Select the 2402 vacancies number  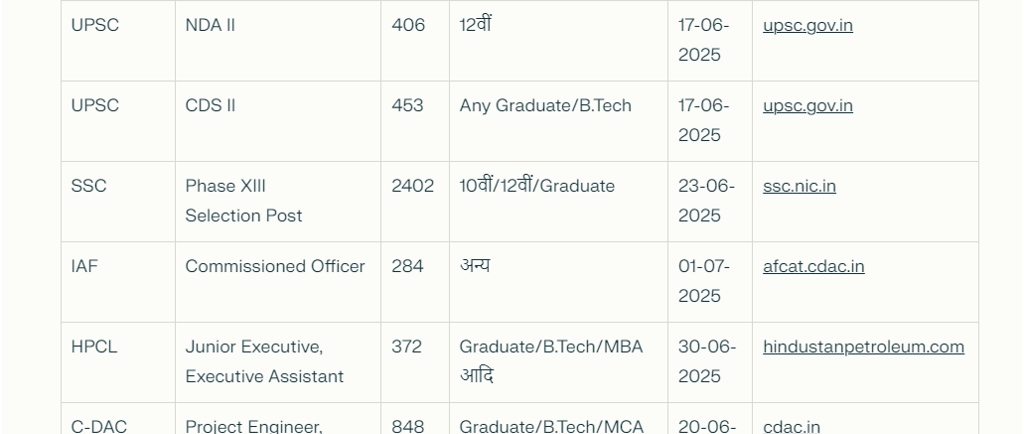click(x=413, y=186)
